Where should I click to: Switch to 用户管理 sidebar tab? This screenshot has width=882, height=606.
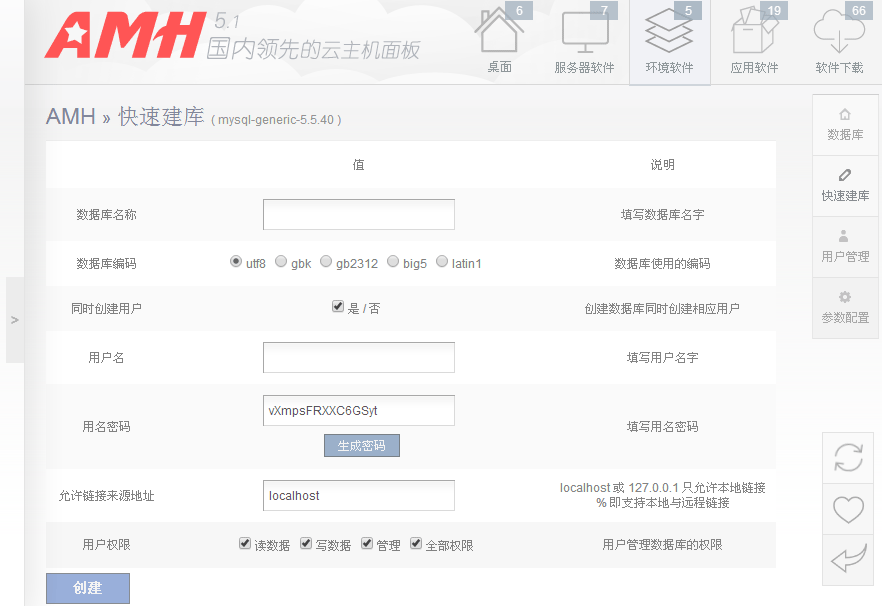pyautogui.click(x=845, y=247)
